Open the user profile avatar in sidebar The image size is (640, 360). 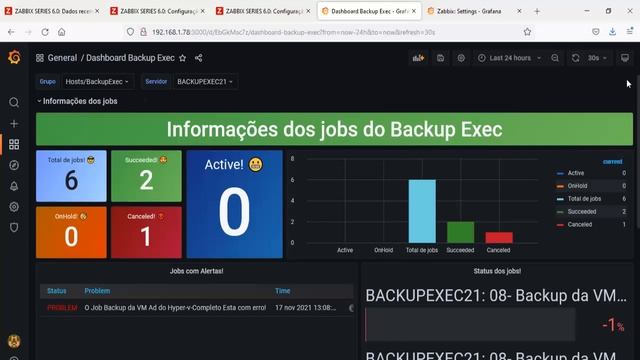14,341
